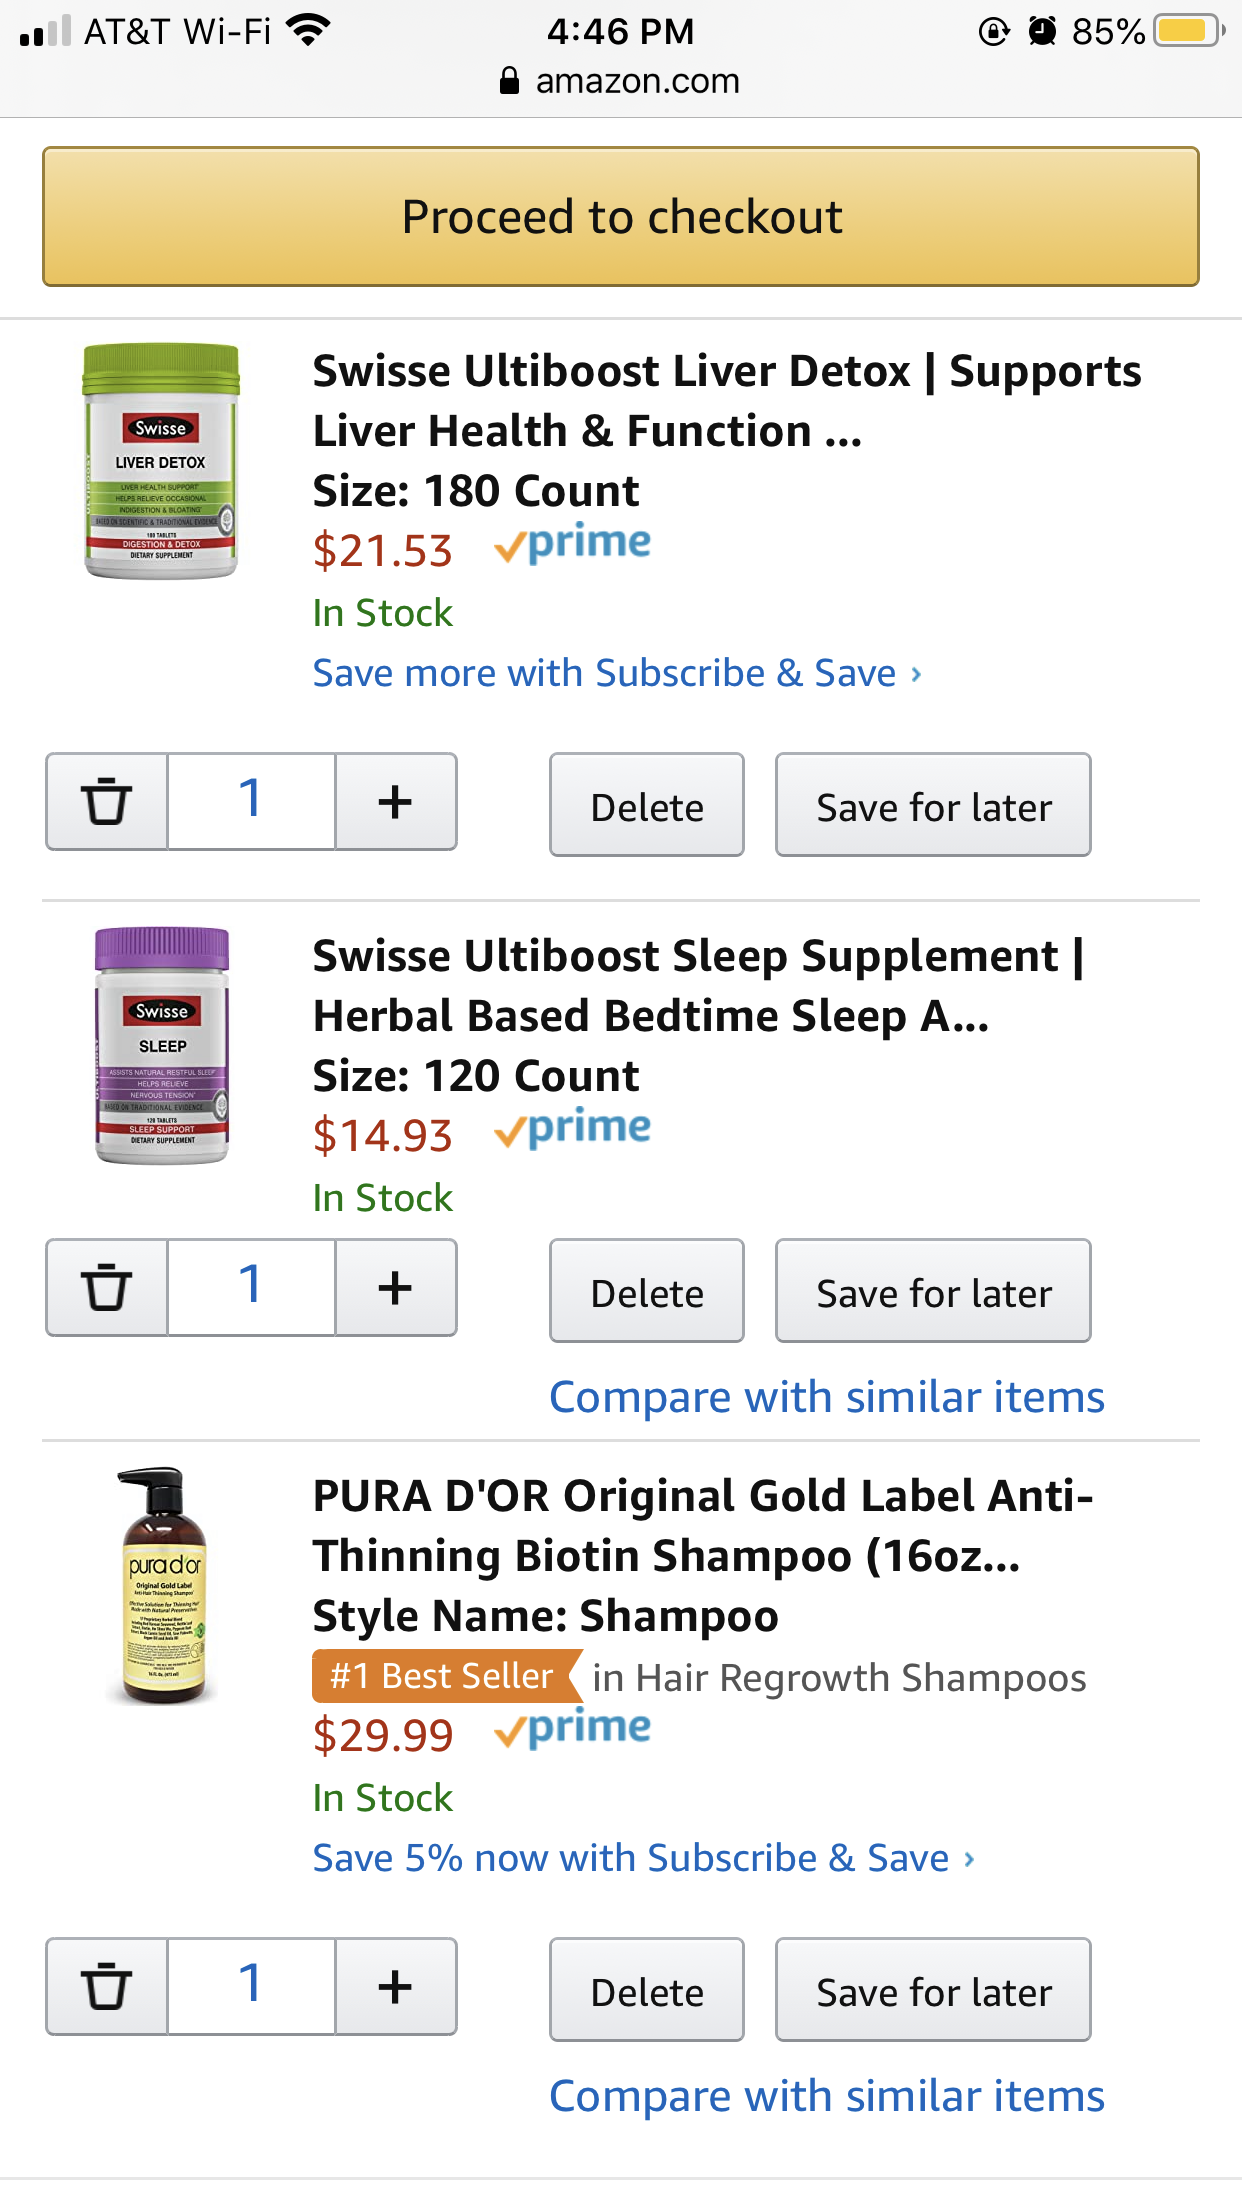This screenshot has height=2208, width=1242.
Task: Delete the Swisse Sleep Supplement item
Action: 647,1292
